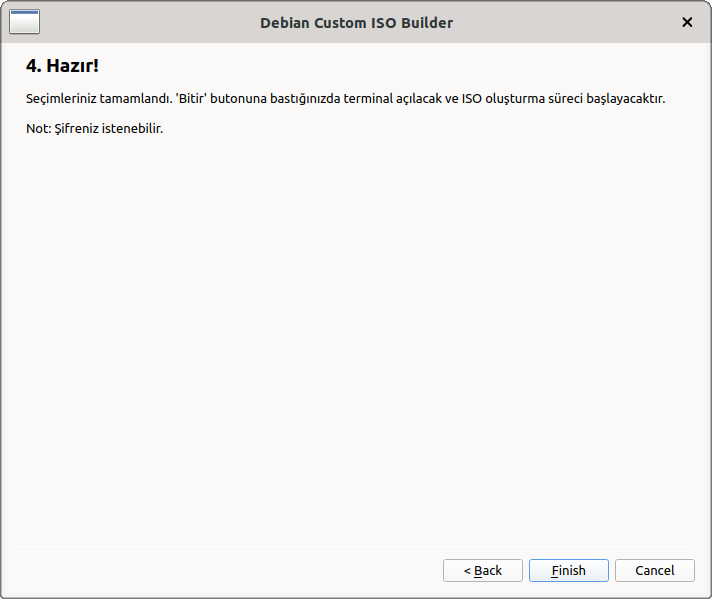The width and height of the screenshot is (712, 599).
Task: Click the 'Not: Şifreniz istenebilir.' note
Action: (x=94, y=129)
